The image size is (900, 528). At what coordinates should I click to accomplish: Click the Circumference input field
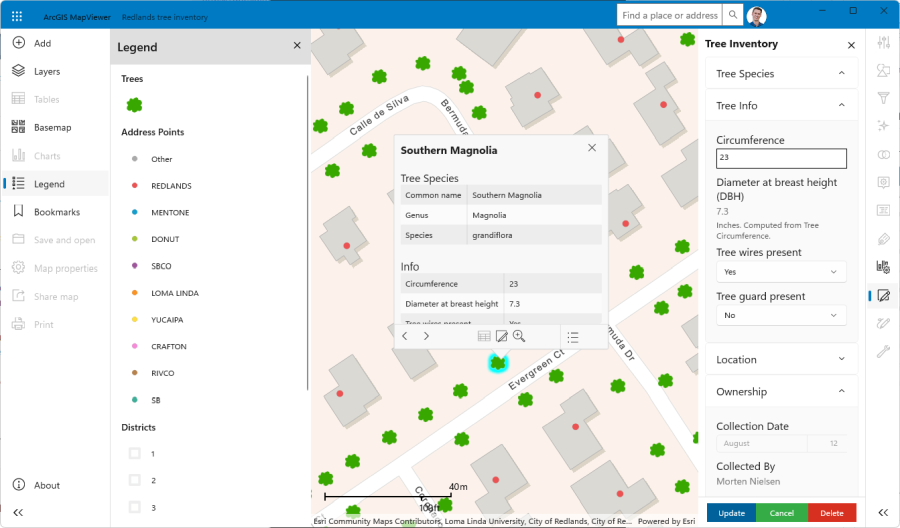[781, 158]
